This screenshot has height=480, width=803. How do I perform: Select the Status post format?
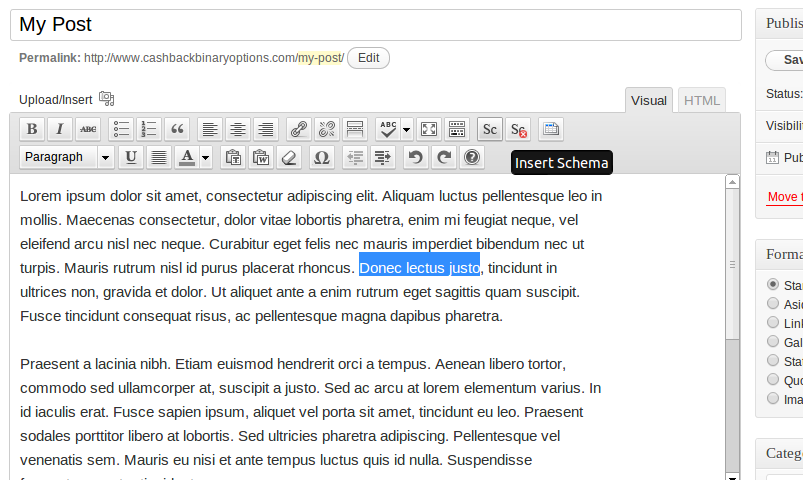click(773, 360)
